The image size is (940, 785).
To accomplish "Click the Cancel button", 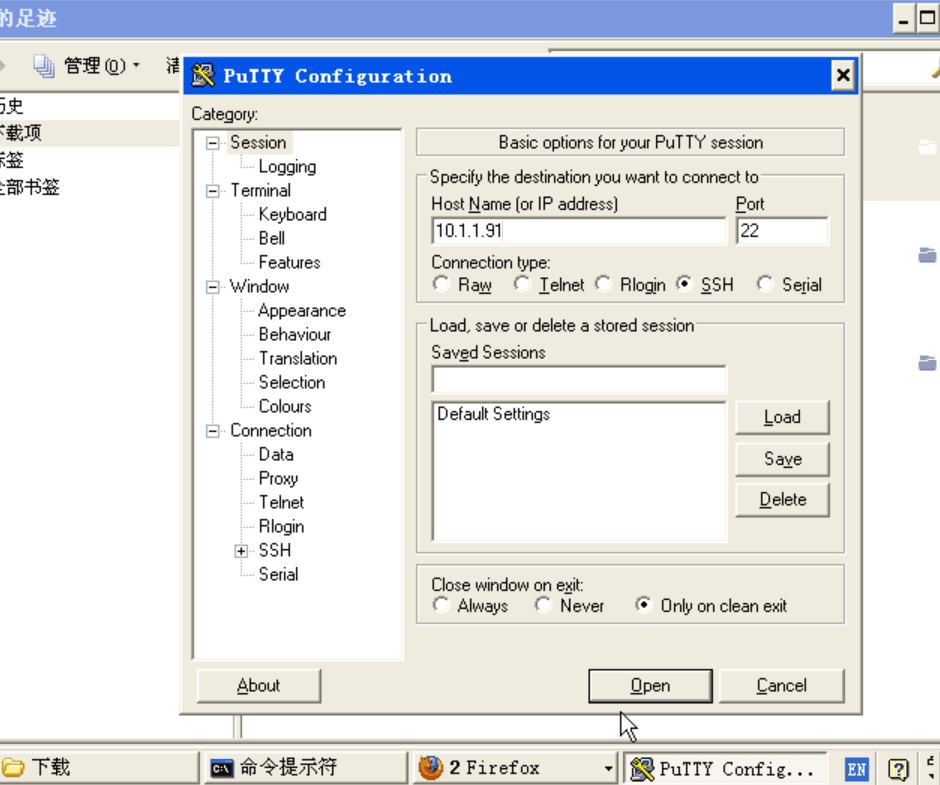I will pos(781,685).
